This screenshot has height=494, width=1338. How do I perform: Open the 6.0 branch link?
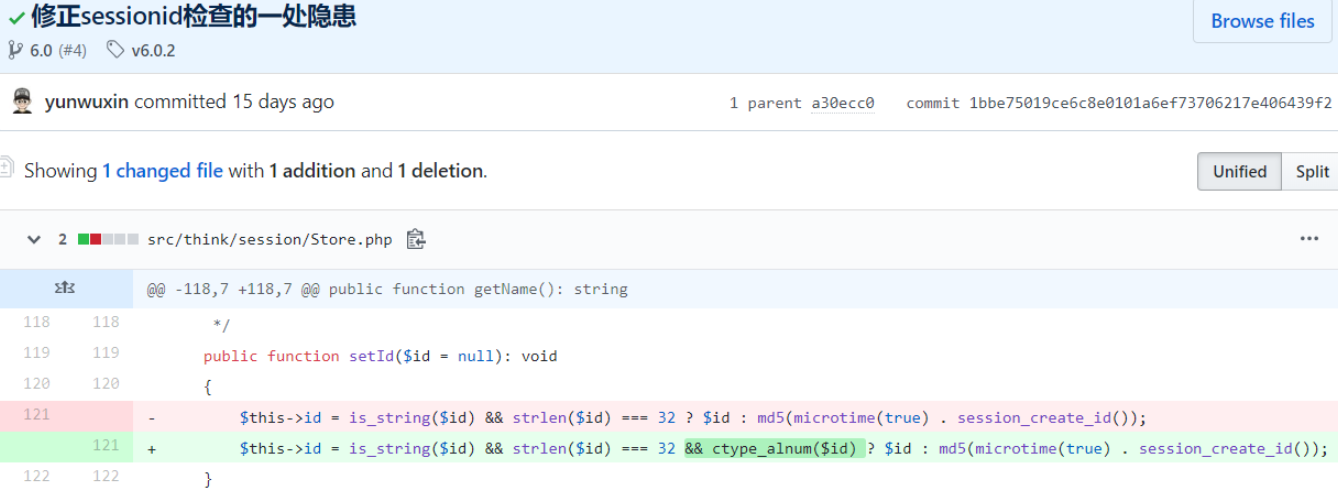click(x=41, y=50)
